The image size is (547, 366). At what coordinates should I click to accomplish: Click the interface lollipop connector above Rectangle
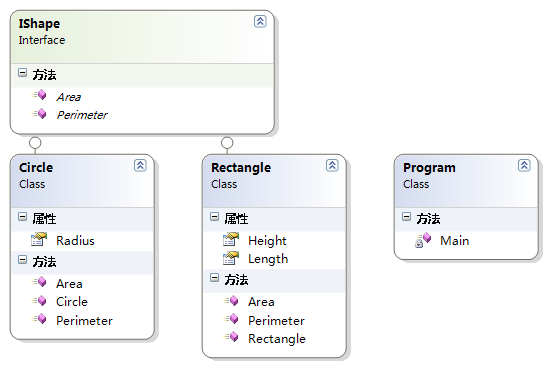click(227, 143)
